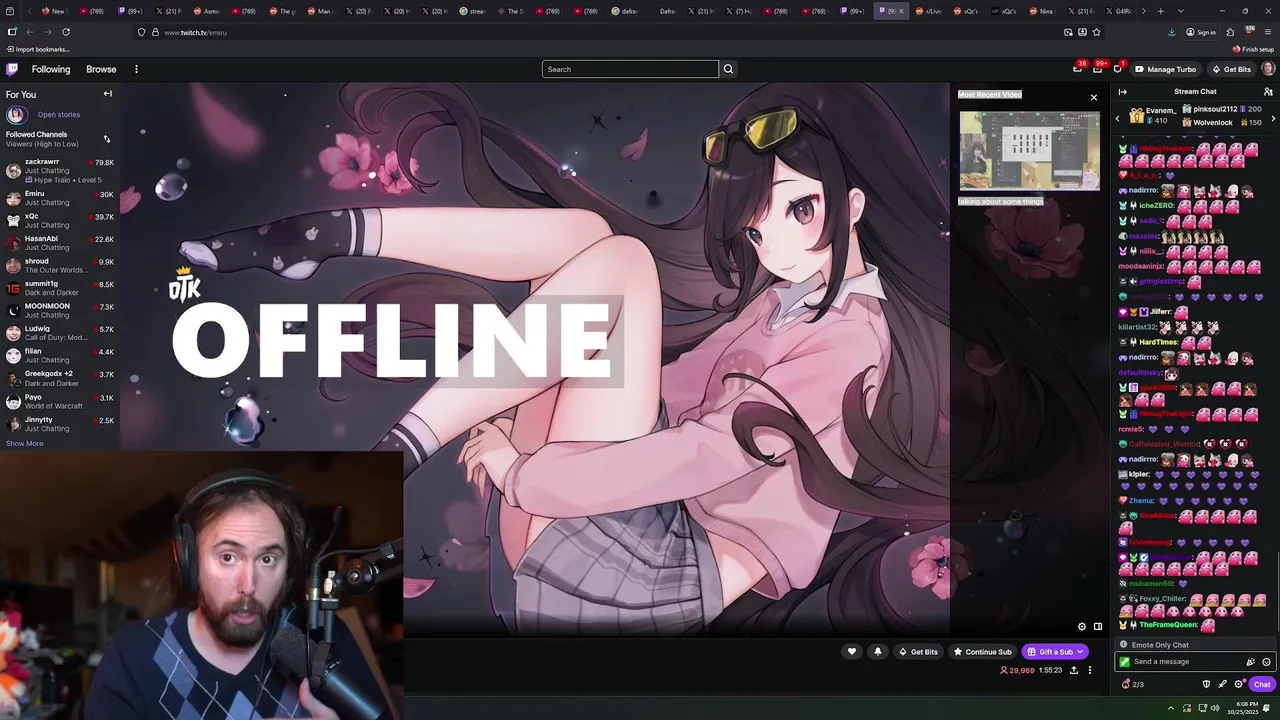Open the most recent video thumbnail
This screenshot has height=720, width=1280.
point(1029,150)
